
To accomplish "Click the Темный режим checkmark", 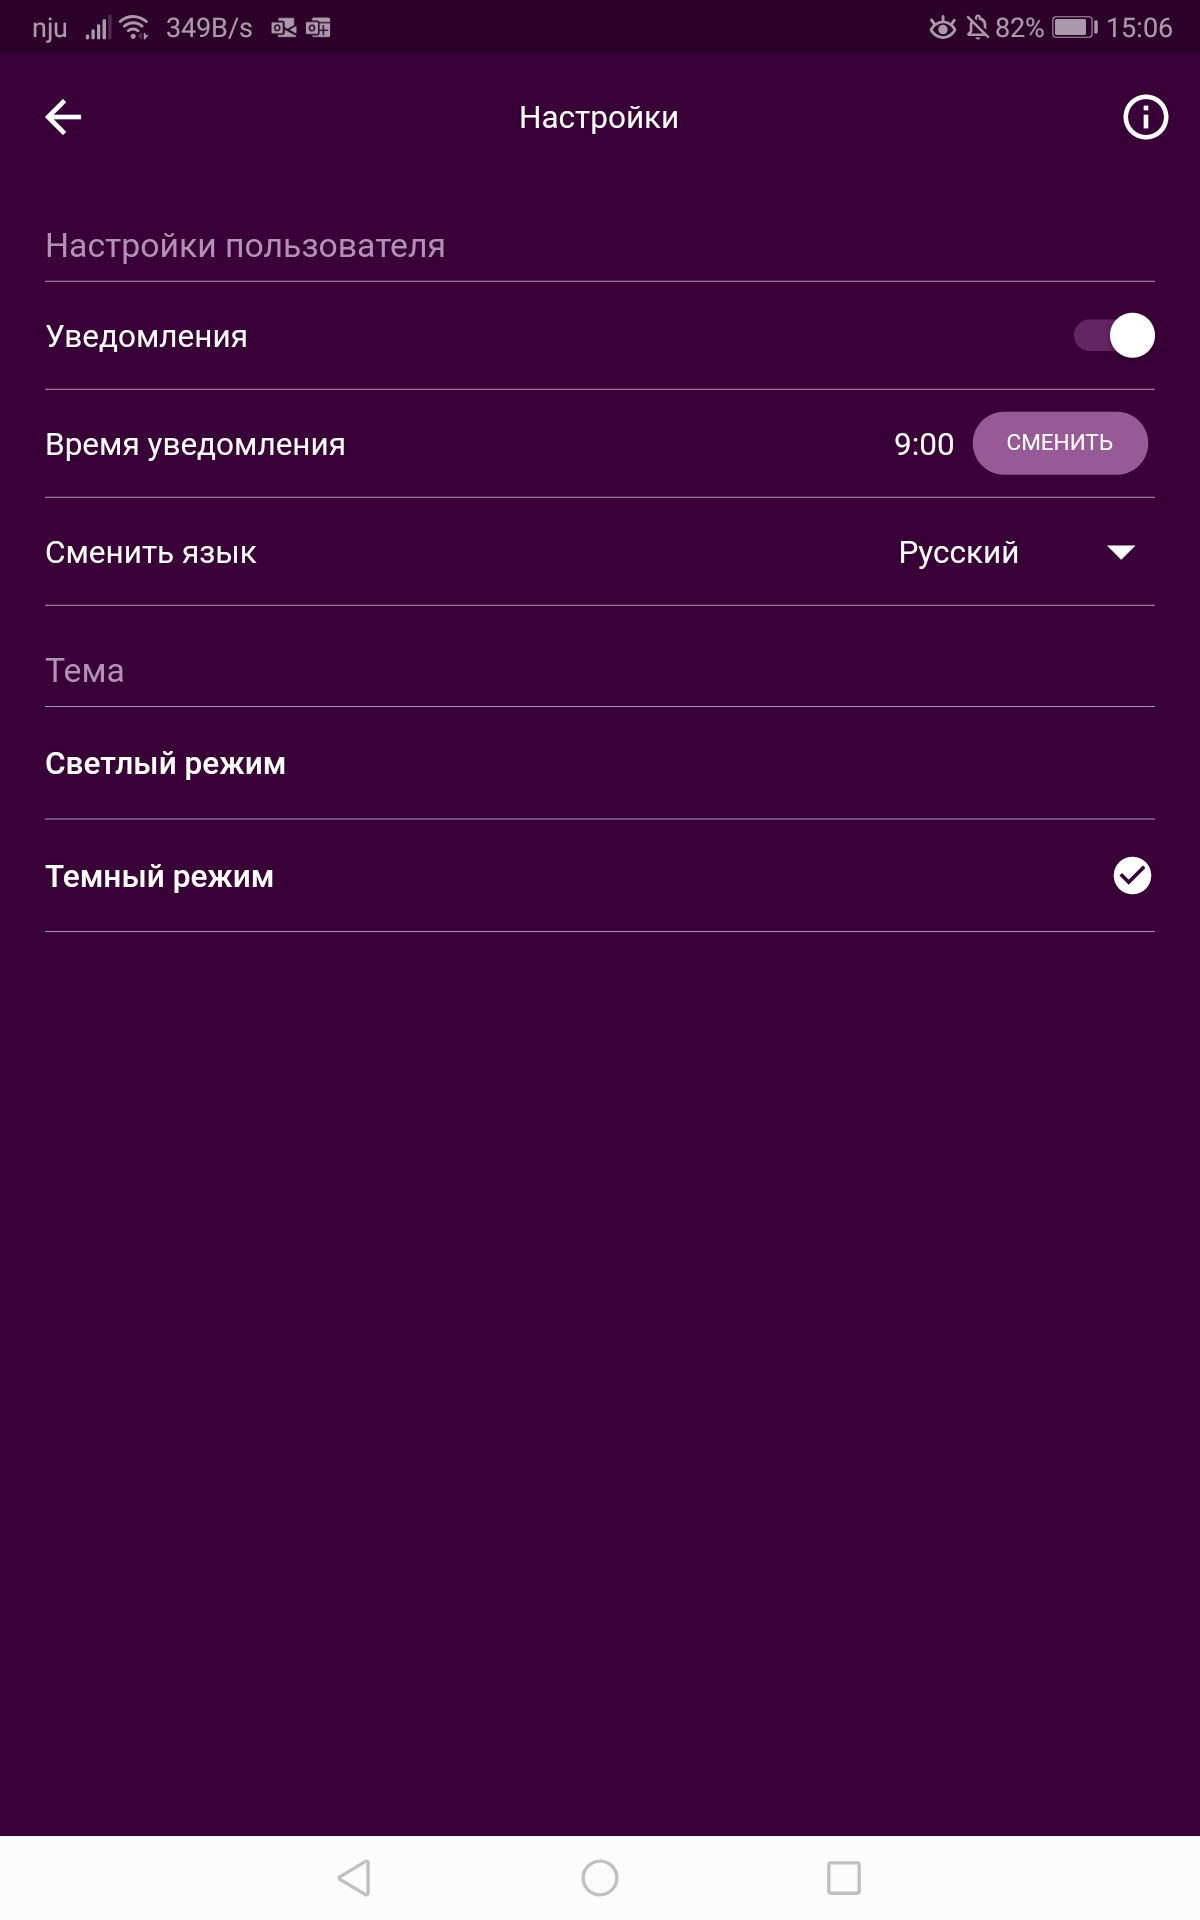I will tap(1132, 875).
